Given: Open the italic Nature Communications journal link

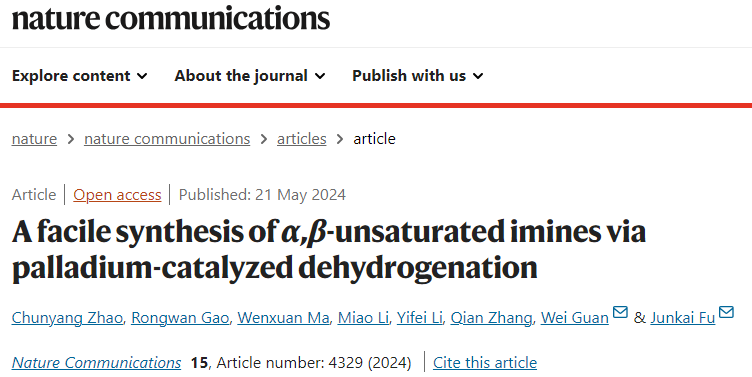Looking at the screenshot, I should click(96, 363).
